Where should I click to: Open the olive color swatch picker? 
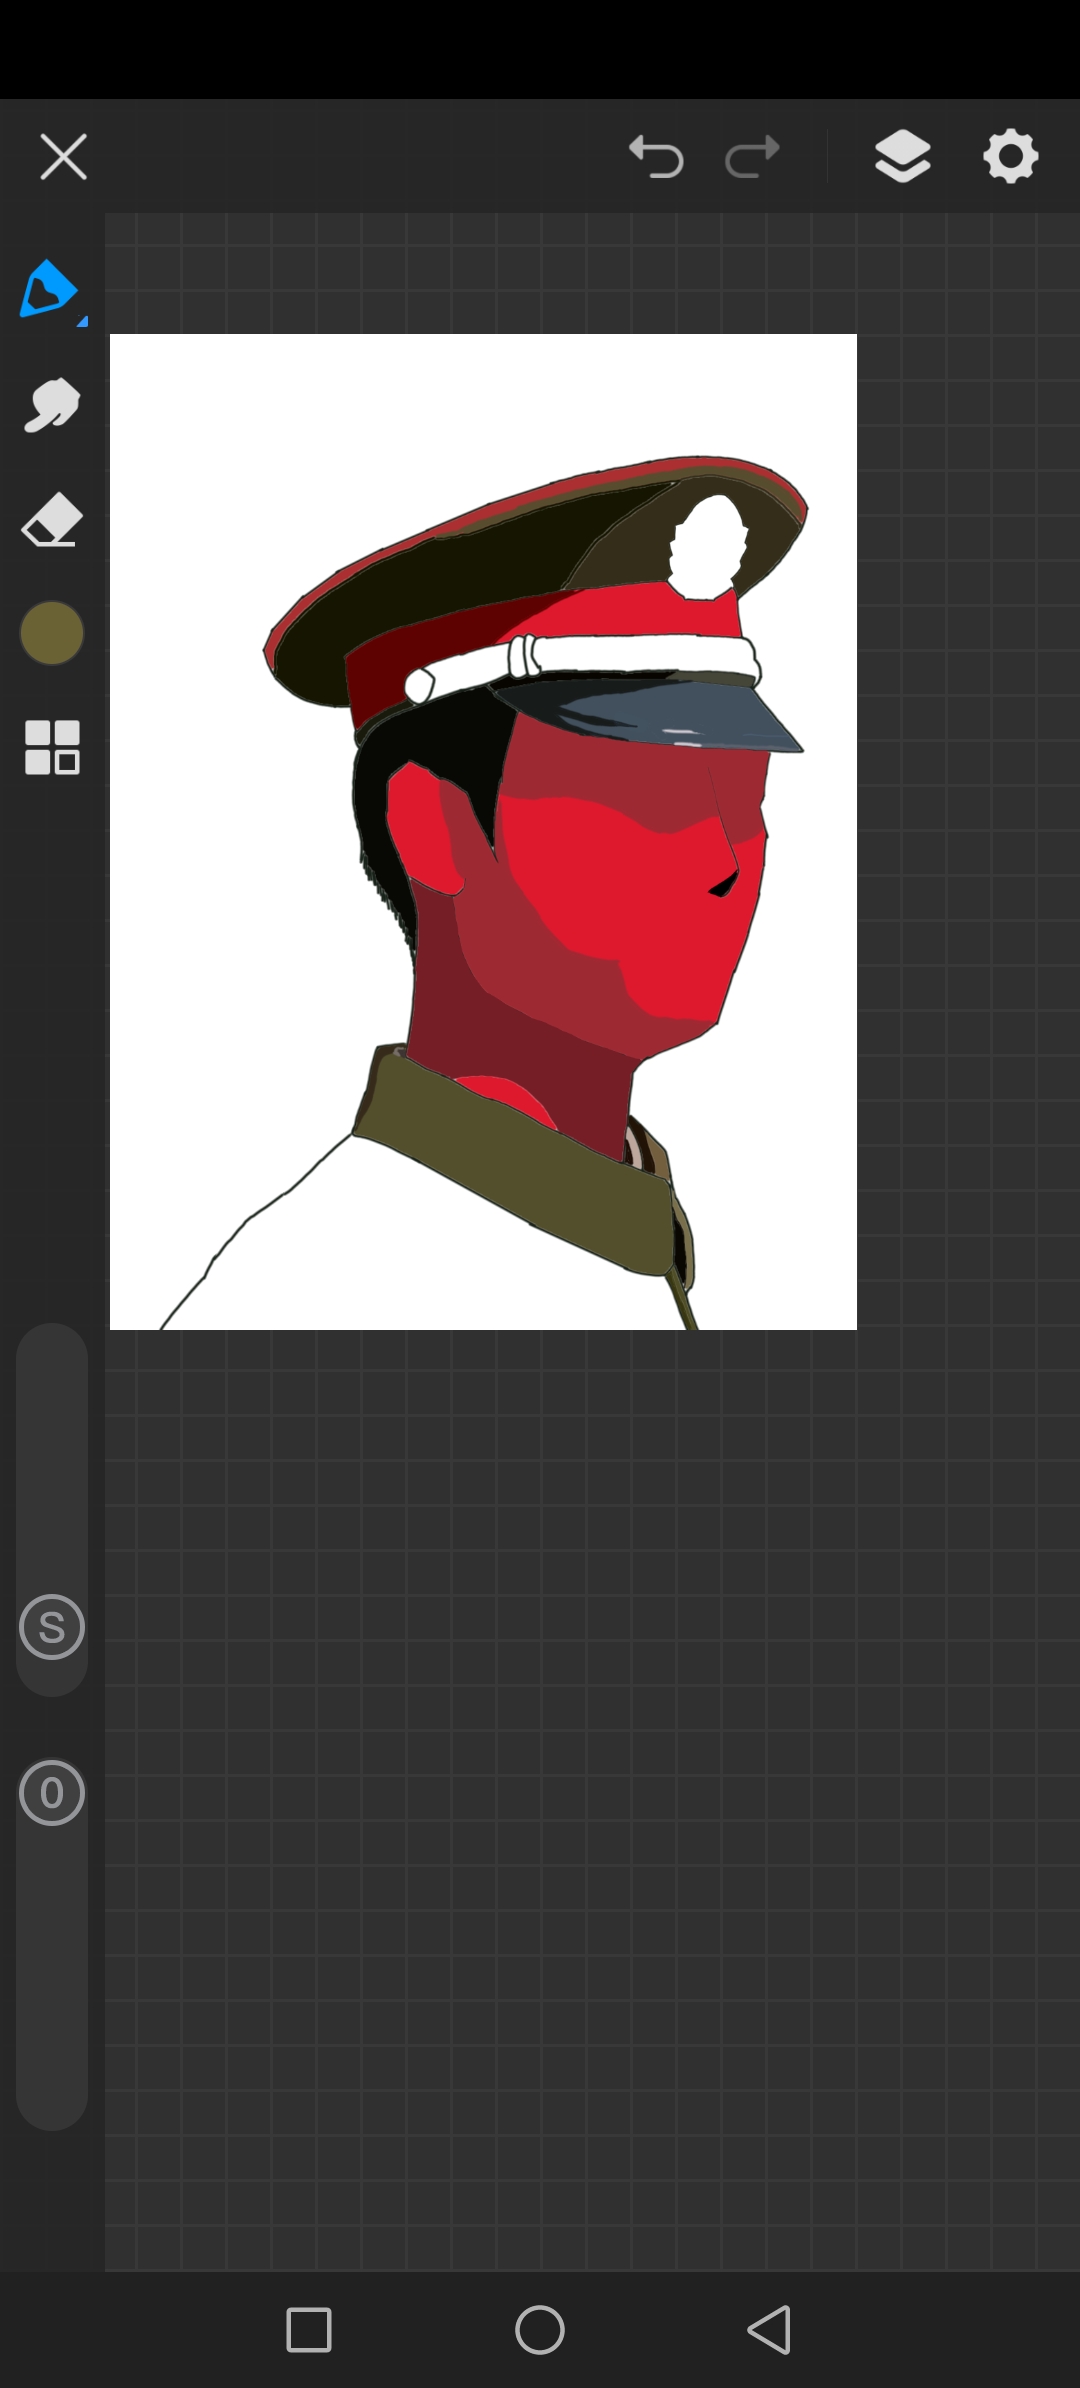tap(52, 633)
